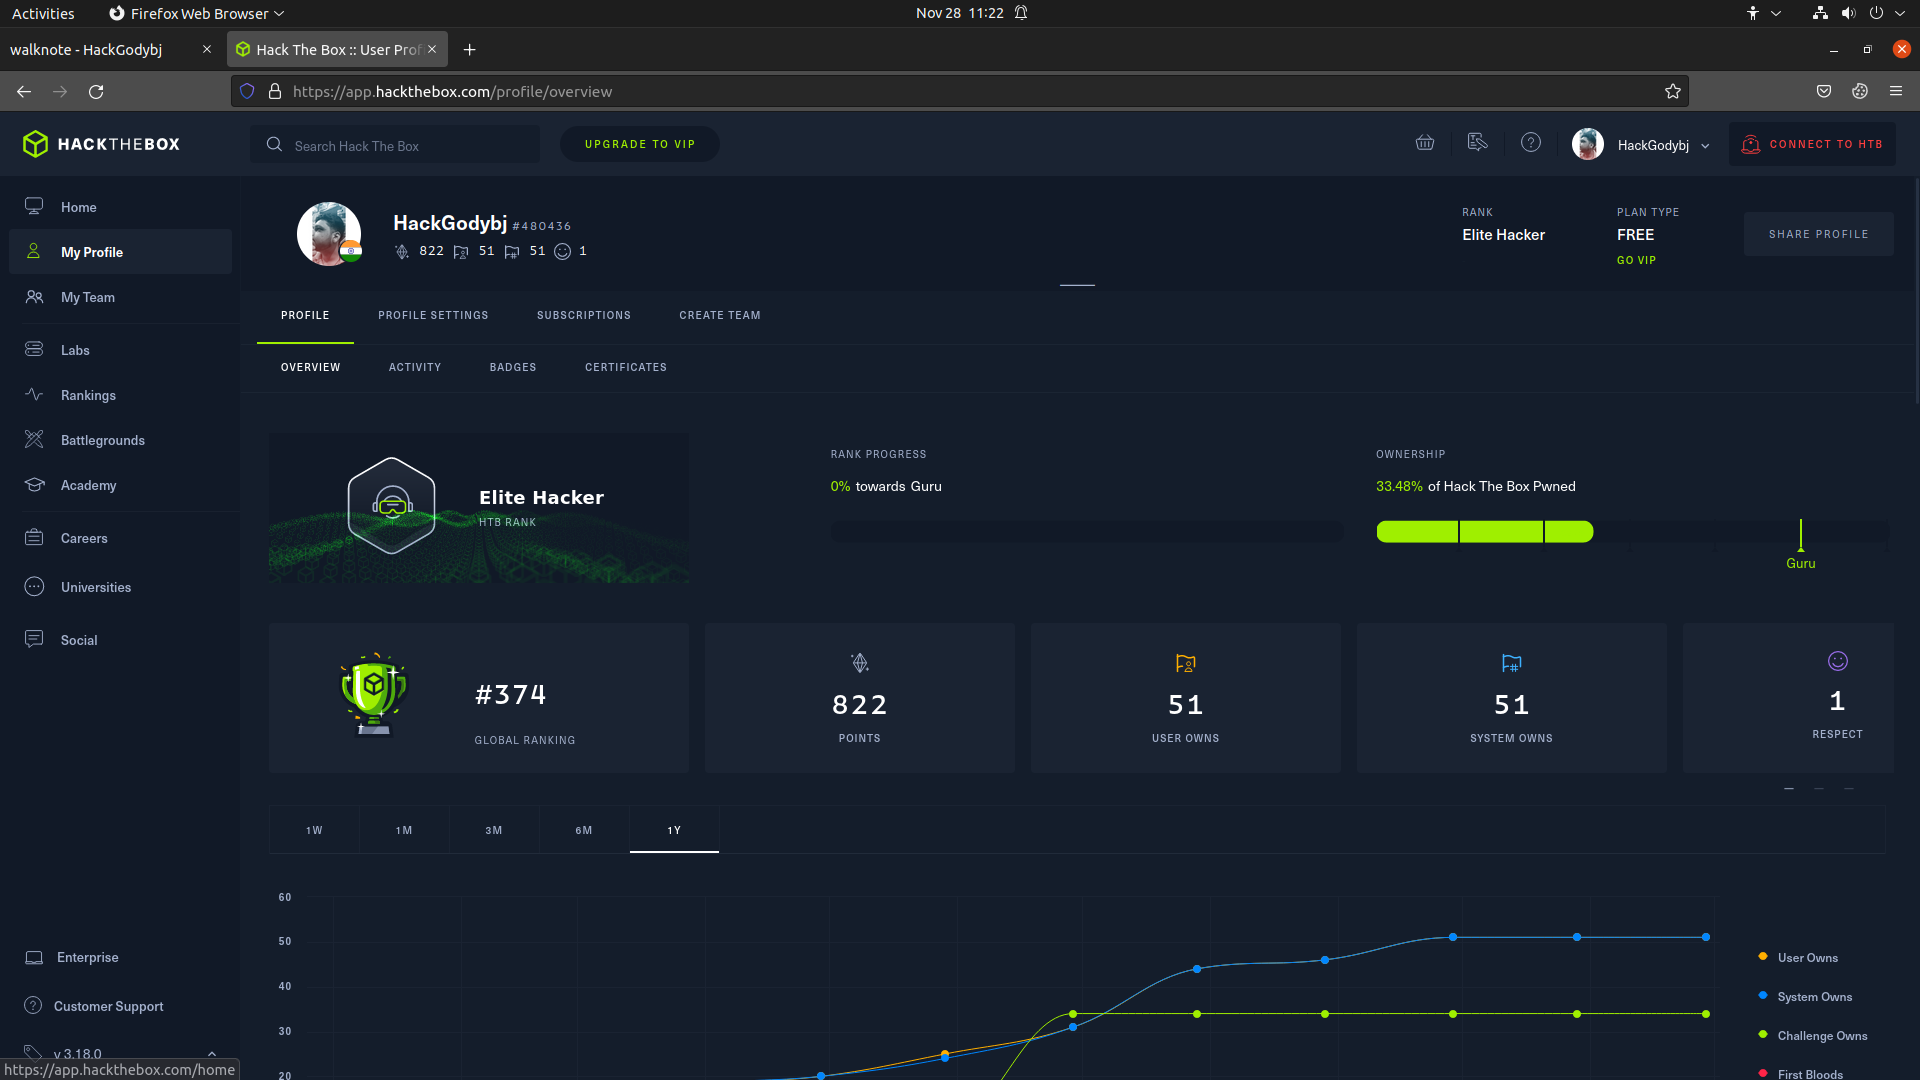Open the Firefox Web Browser app menu
The height and width of the screenshot is (1080, 1920).
pyautogui.click(x=198, y=13)
